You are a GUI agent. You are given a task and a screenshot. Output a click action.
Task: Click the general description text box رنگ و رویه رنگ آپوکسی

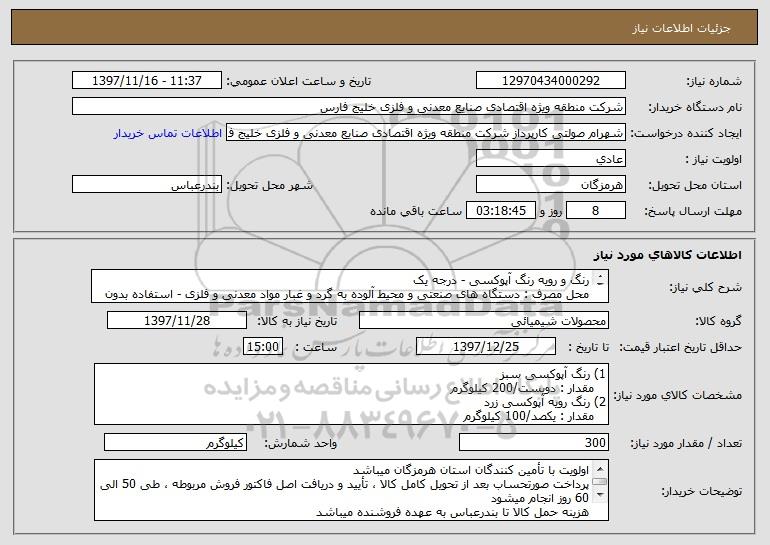click(350, 287)
